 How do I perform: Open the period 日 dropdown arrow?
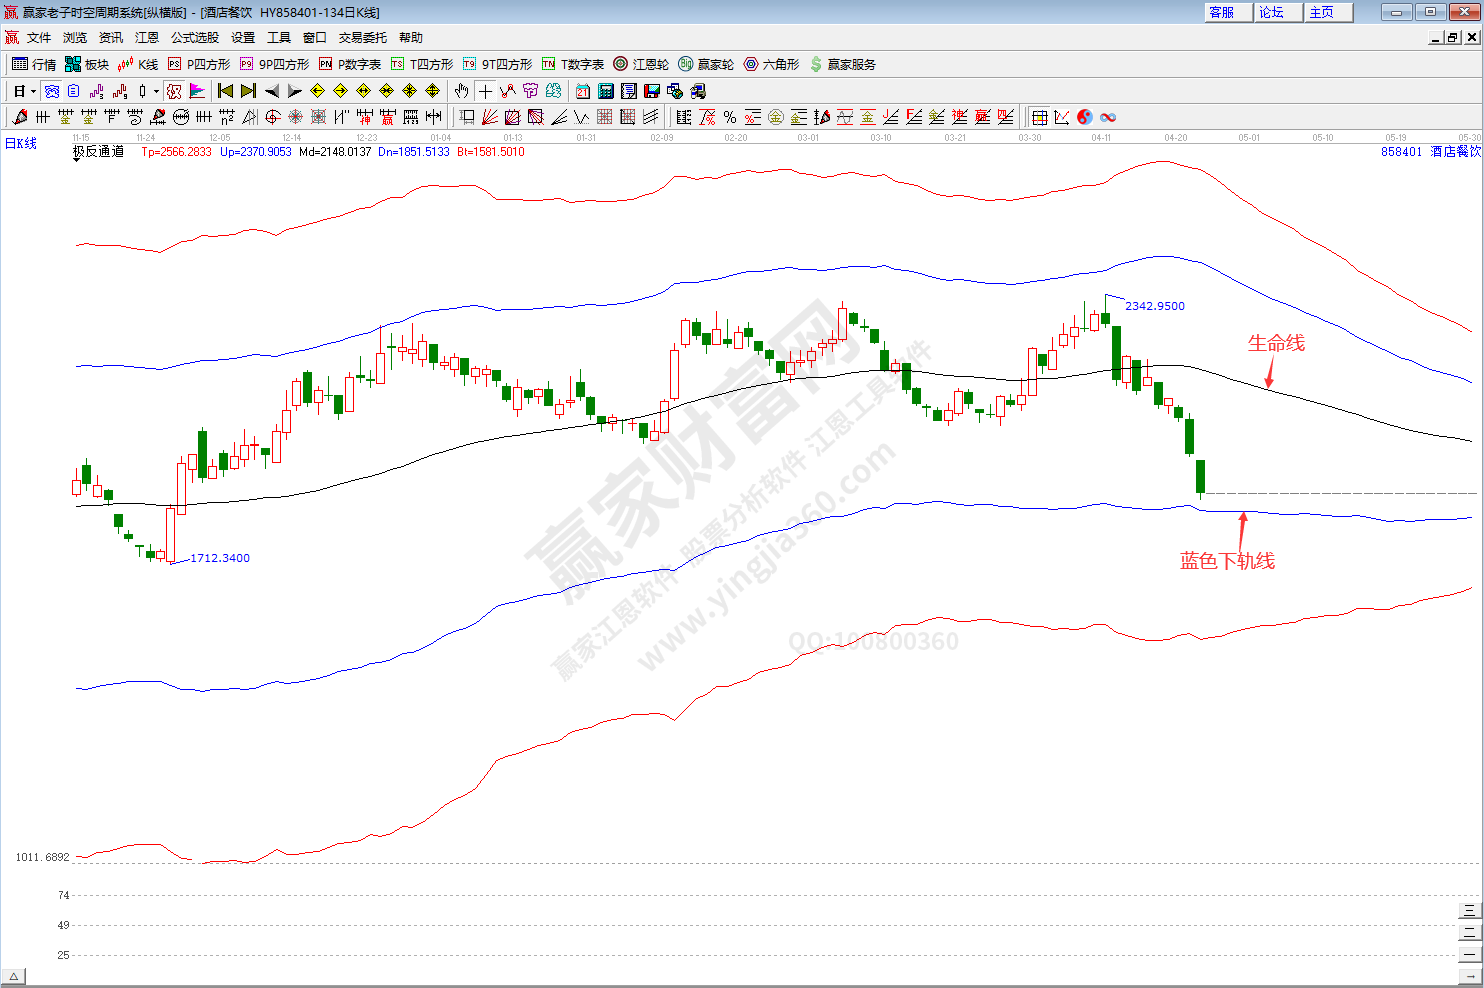pos(33,91)
